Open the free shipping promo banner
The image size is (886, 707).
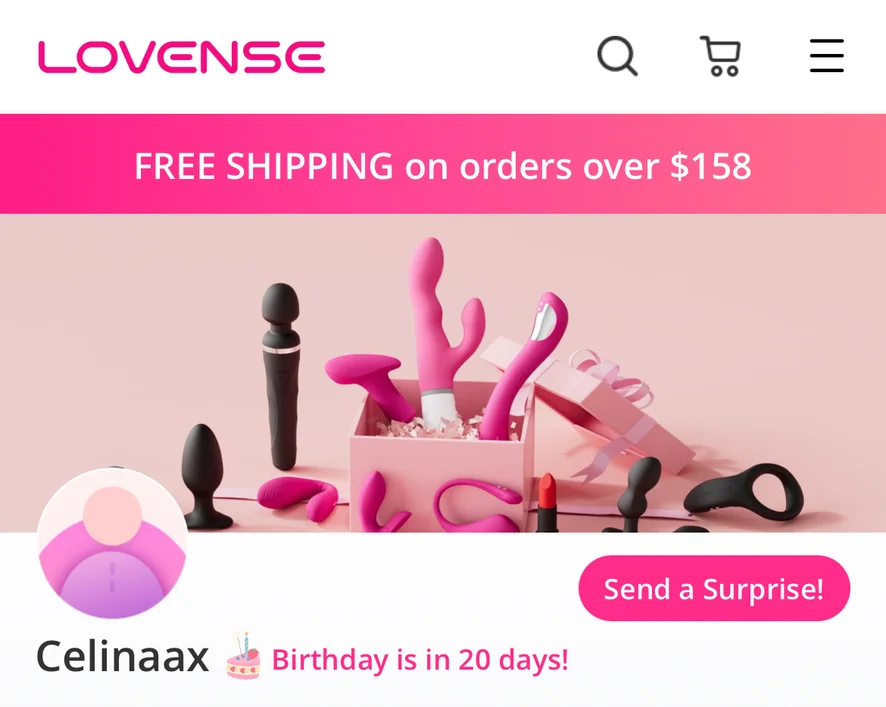(443, 164)
